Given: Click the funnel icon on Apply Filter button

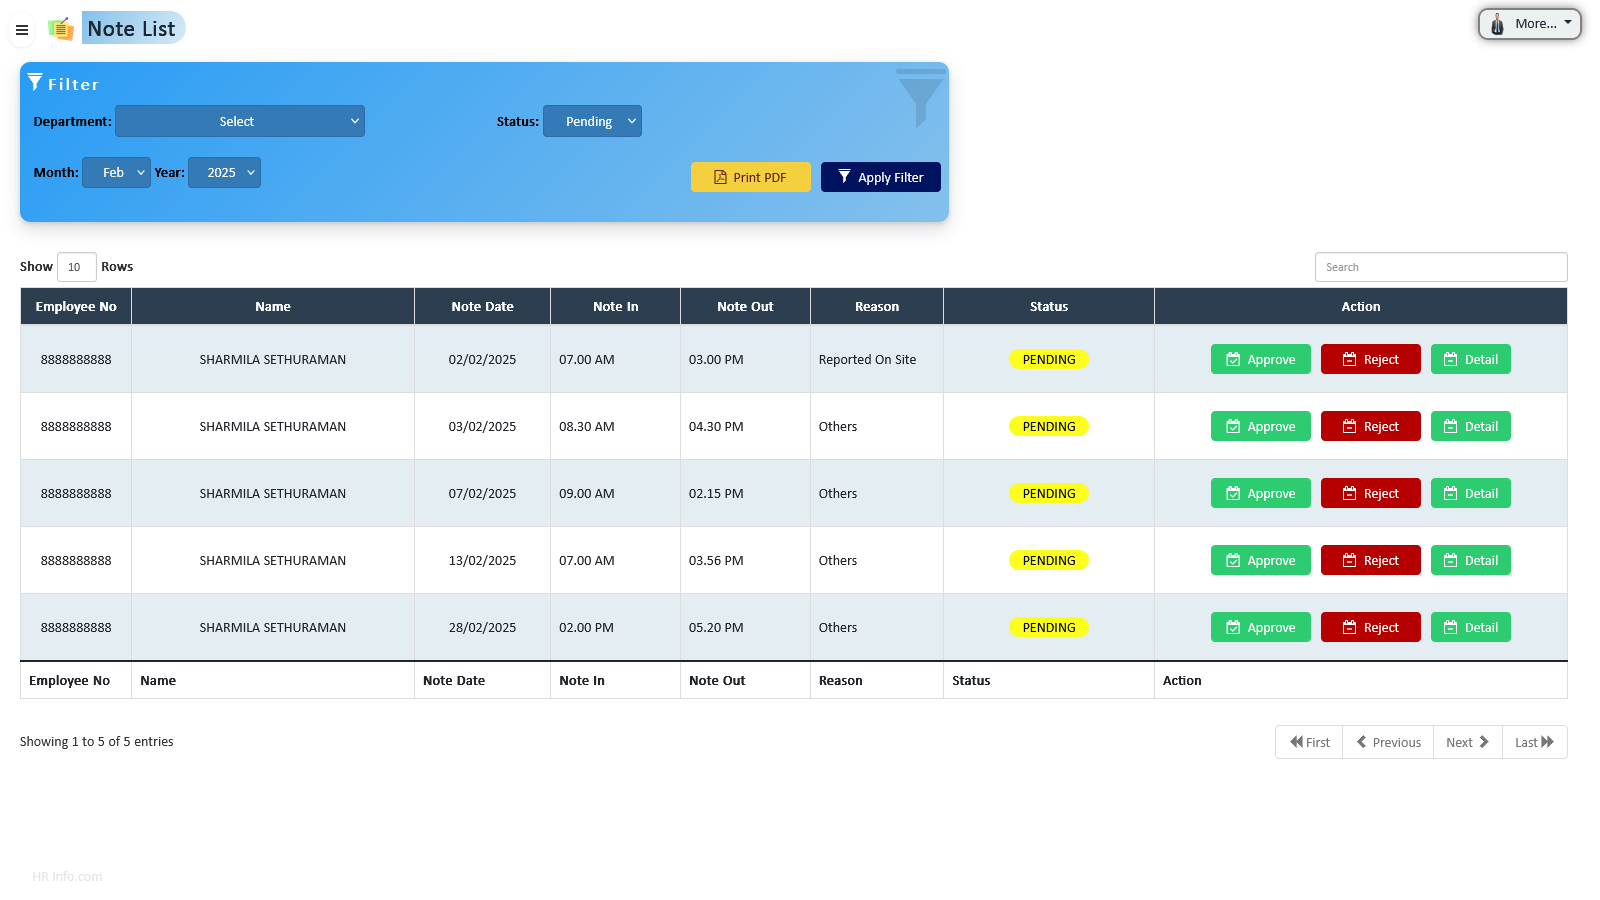Looking at the screenshot, I should (x=843, y=176).
